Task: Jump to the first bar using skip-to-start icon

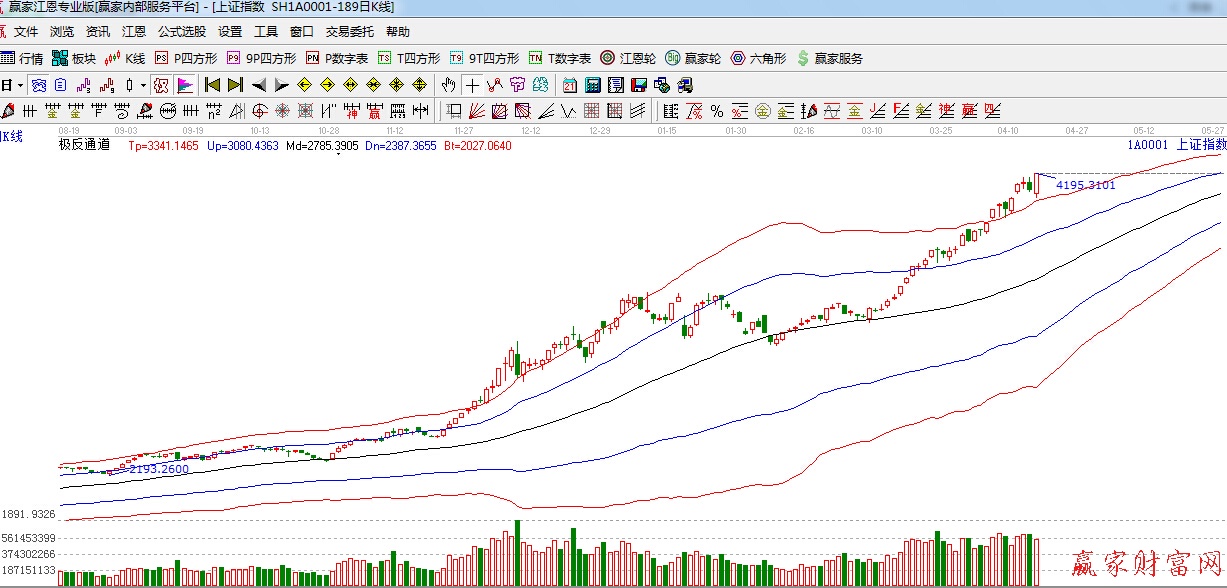Action: tap(212, 85)
